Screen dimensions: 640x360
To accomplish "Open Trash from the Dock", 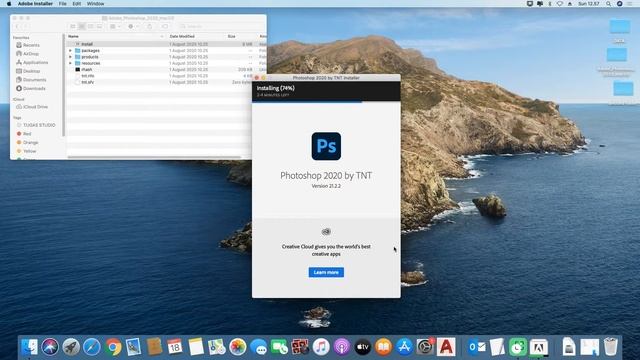I will pyautogui.click(x=611, y=347).
